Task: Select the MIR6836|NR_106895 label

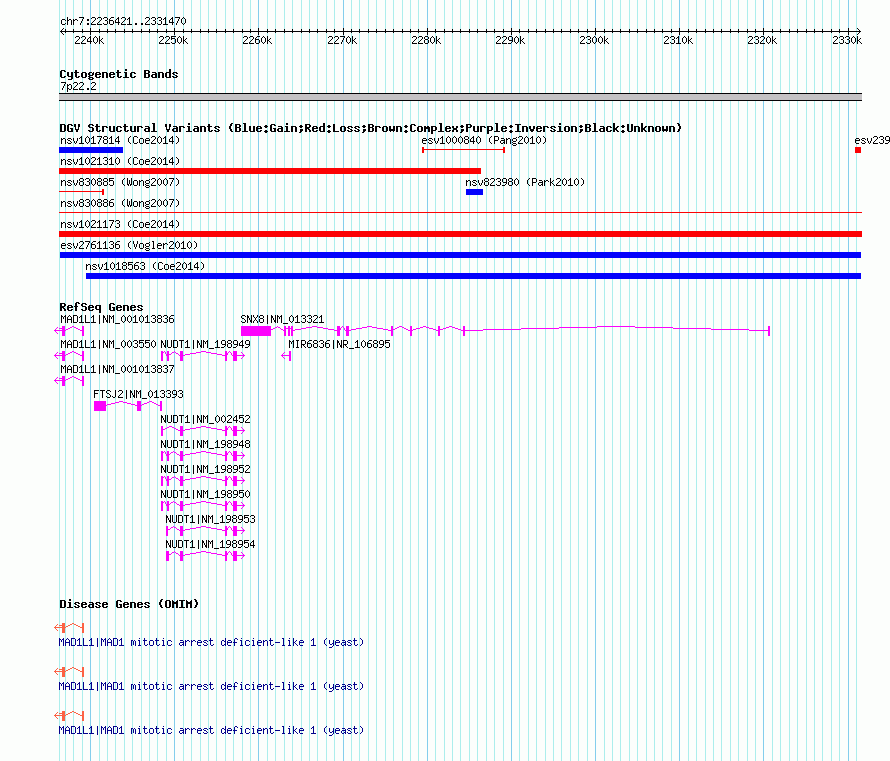Action: [x=339, y=344]
